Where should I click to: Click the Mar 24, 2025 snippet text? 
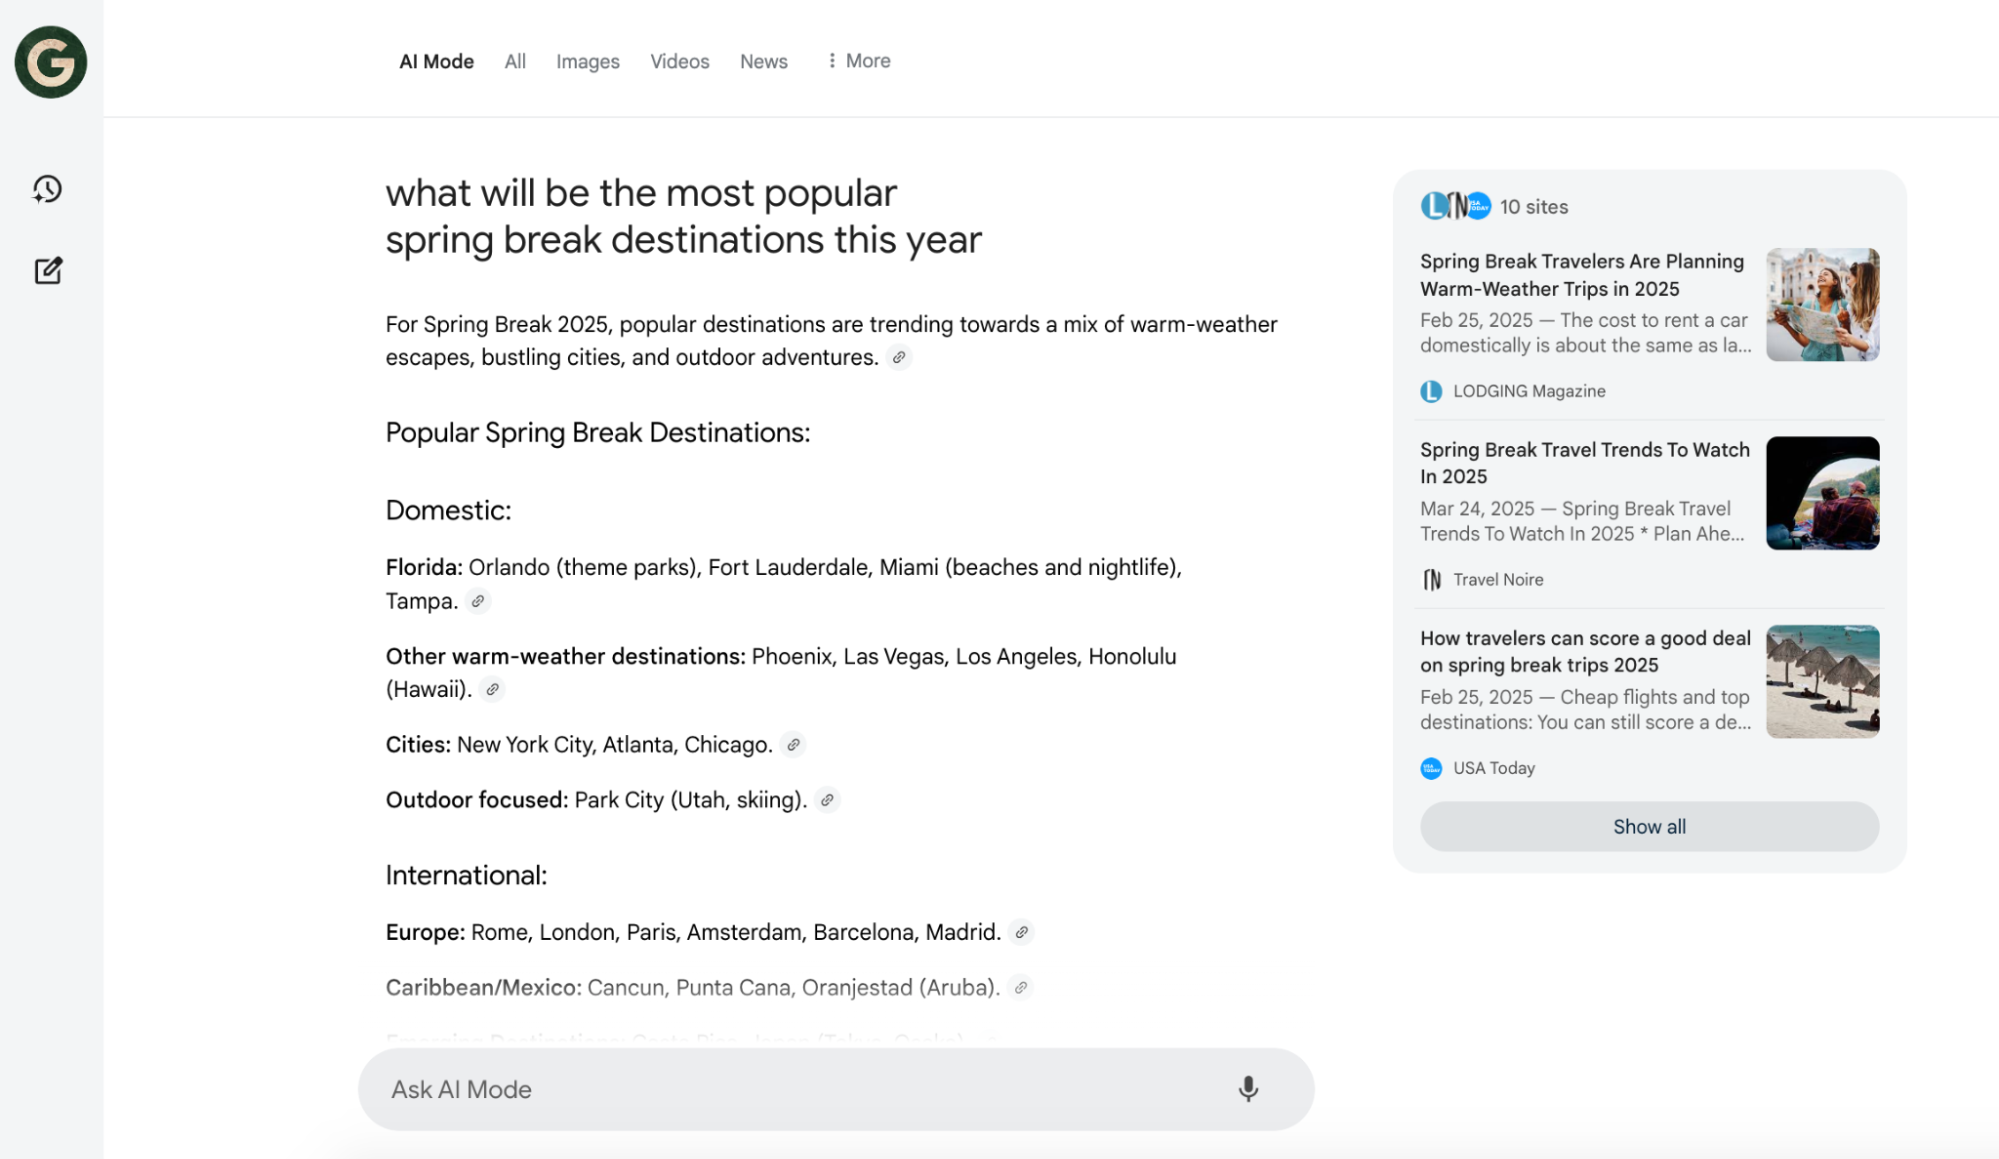pyautogui.click(x=1582, y=521)
